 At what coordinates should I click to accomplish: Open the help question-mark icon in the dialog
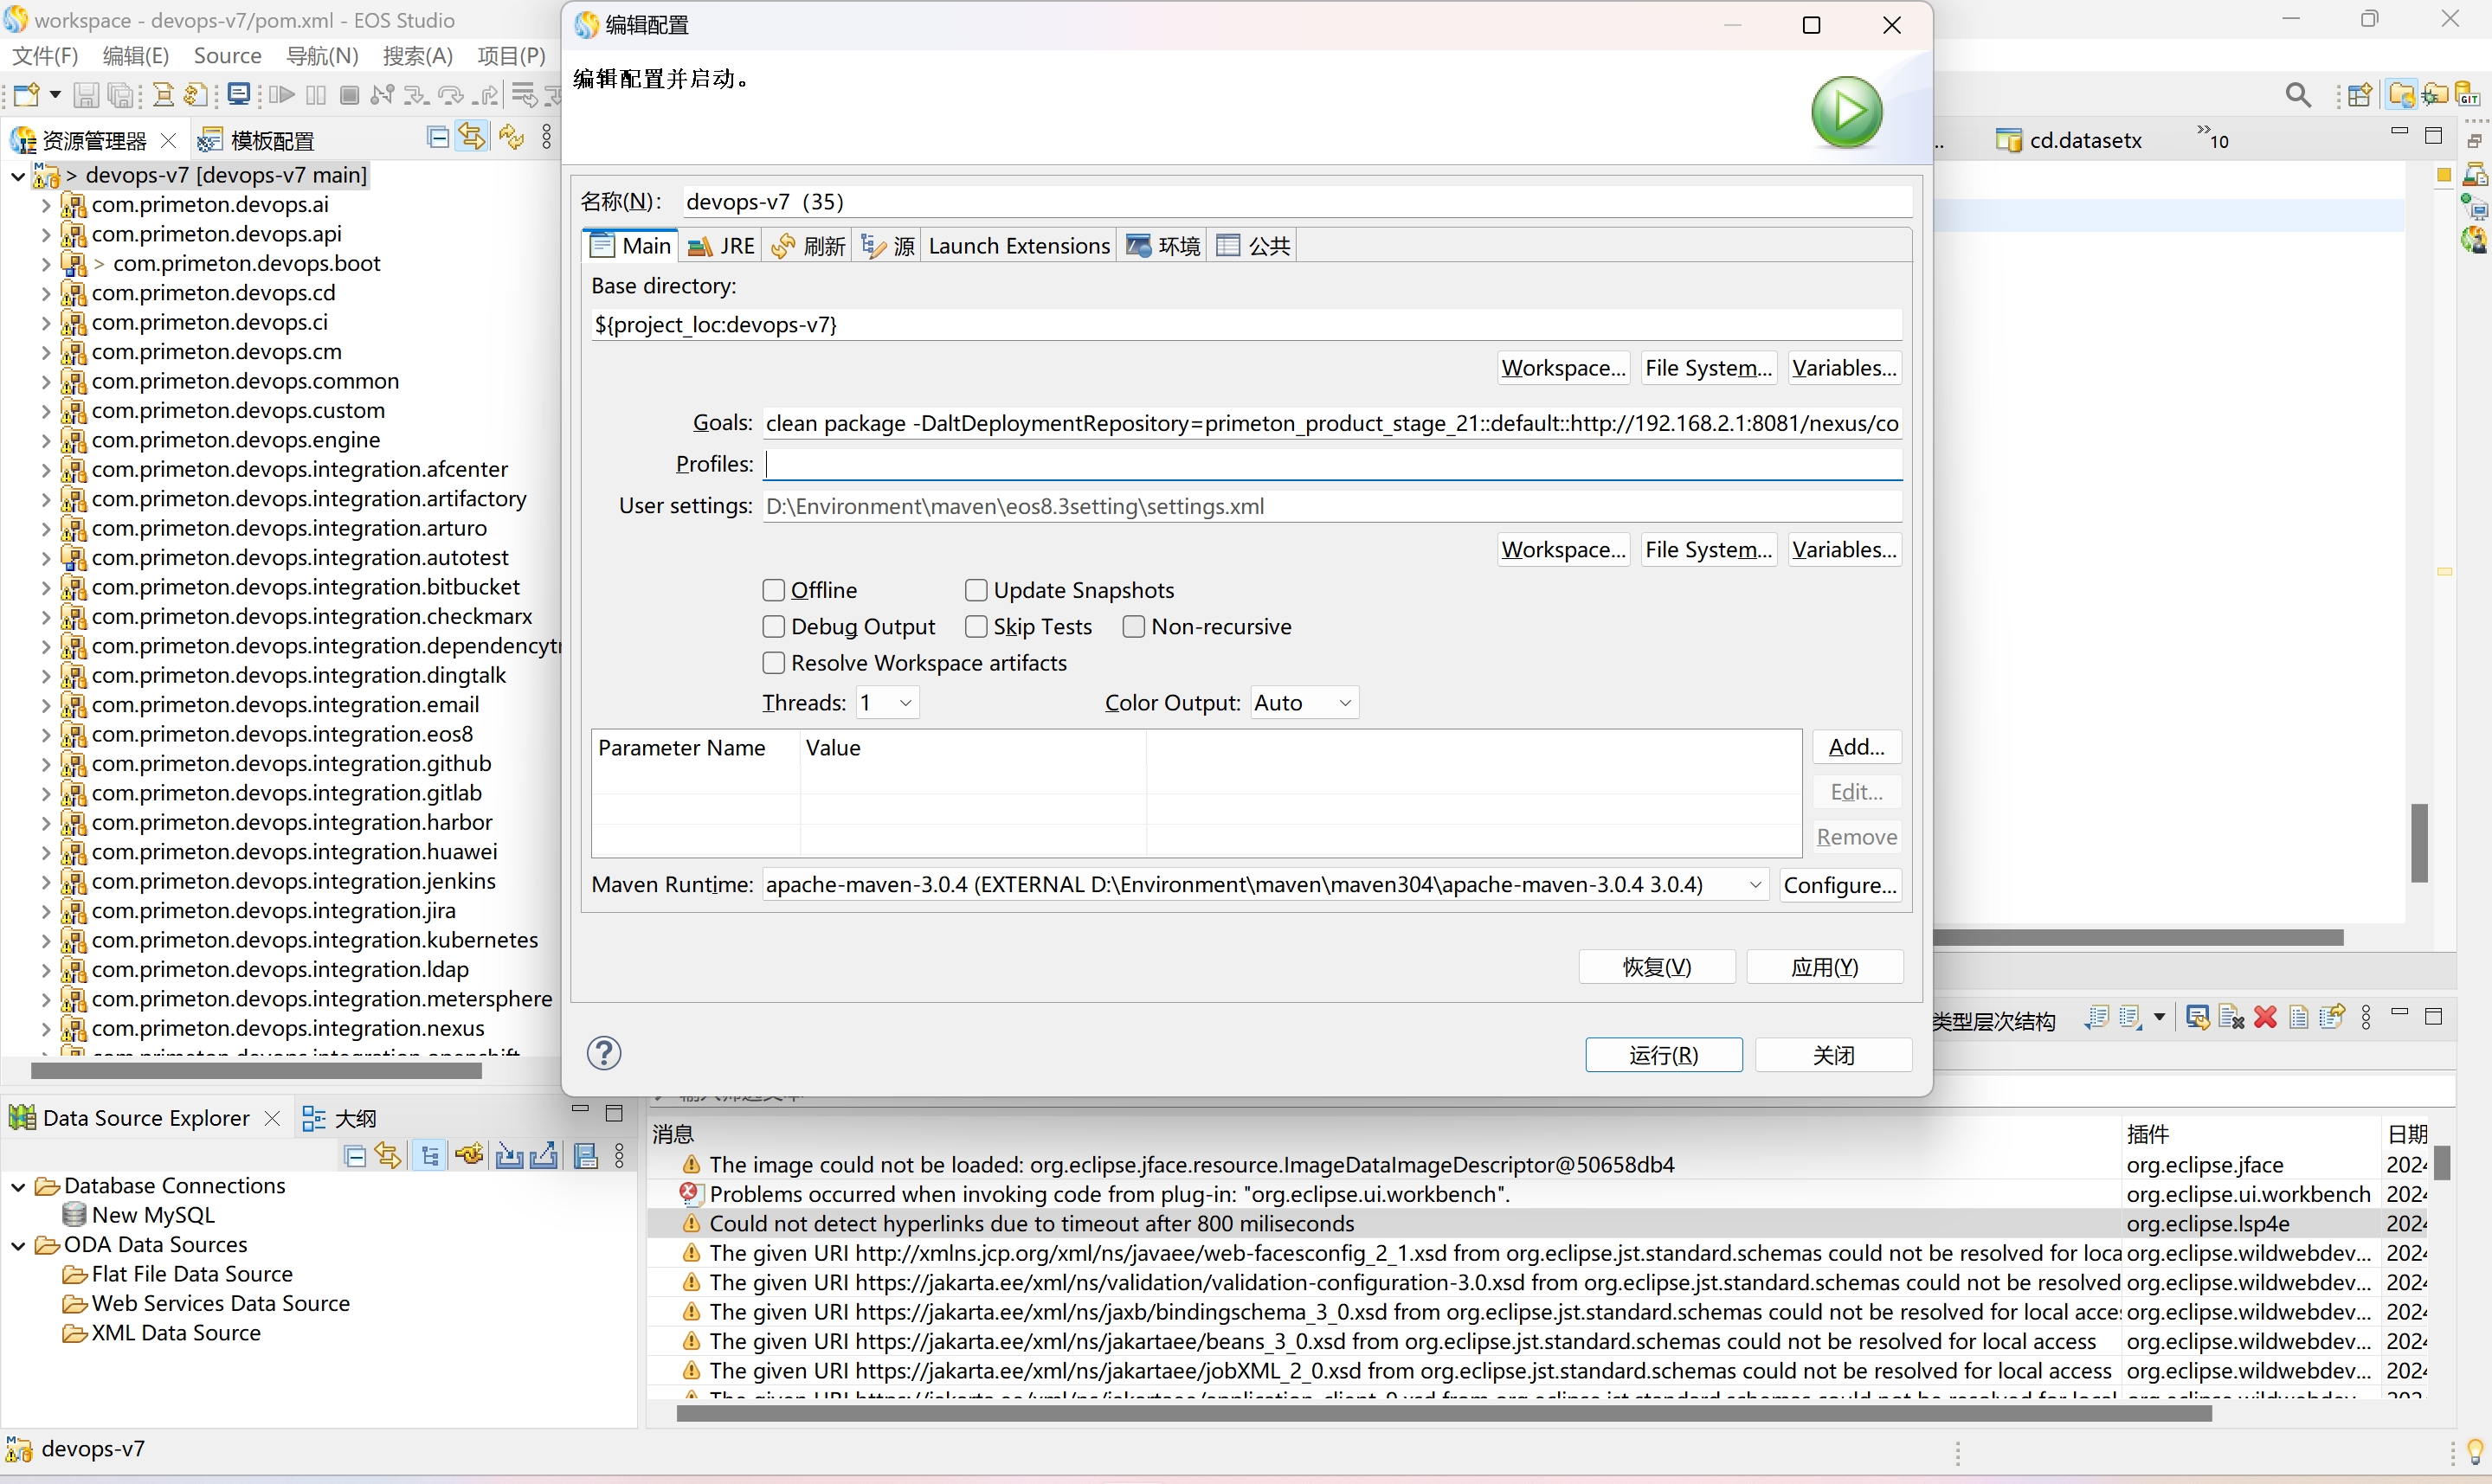[604, 1052]
